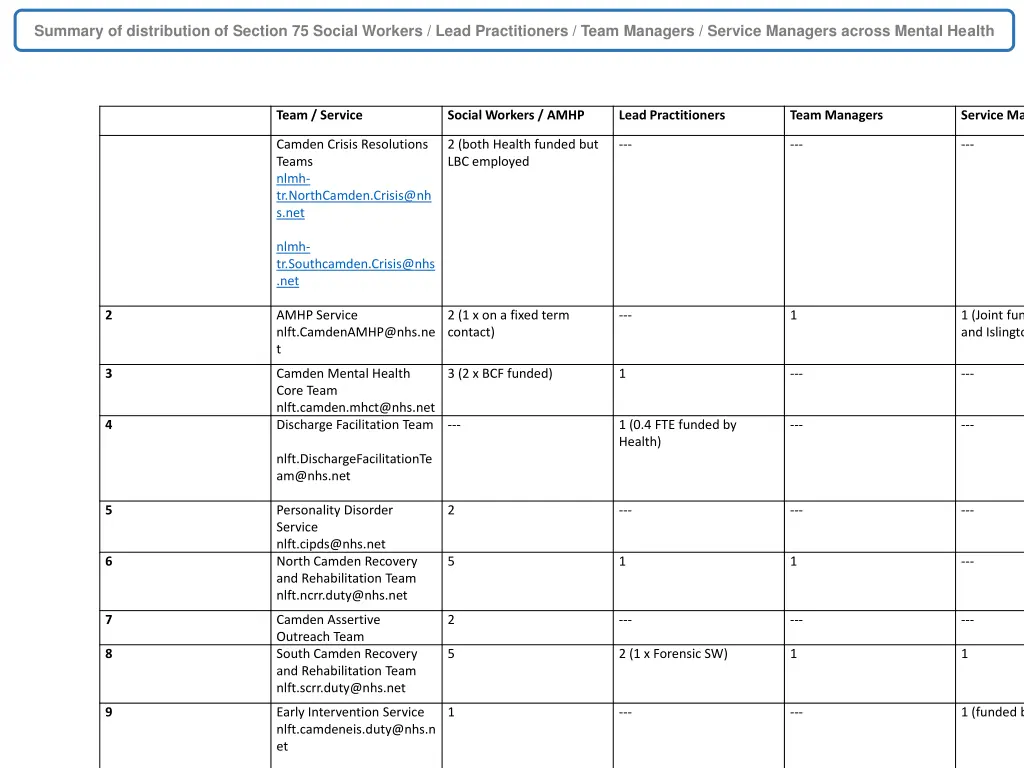Open the nlmh-tr.Southcamden.Crisis@nhs.net email link
The width and height of the screenshot is (1024, 768).
355,263
